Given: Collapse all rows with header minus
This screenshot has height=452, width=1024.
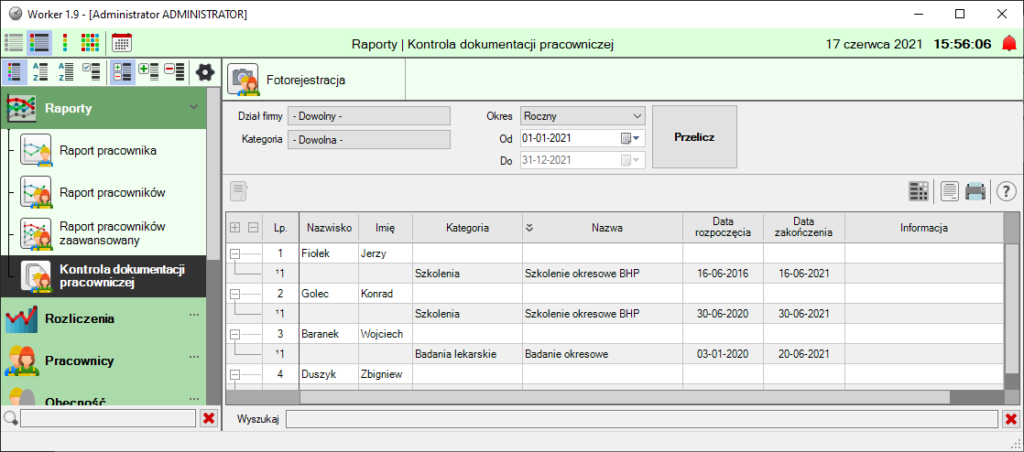Looking at the screenshot, I should pos(253,228).
